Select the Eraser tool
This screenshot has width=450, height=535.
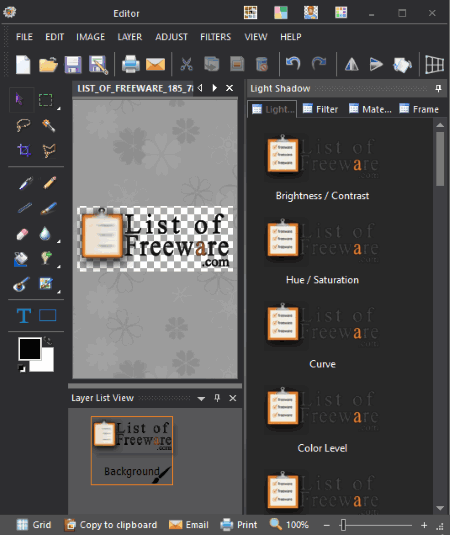23,234
